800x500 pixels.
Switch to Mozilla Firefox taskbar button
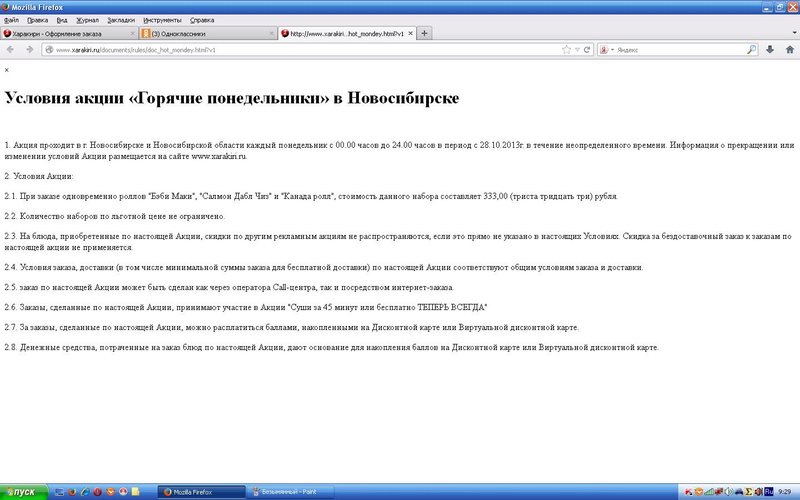point(202,492)
